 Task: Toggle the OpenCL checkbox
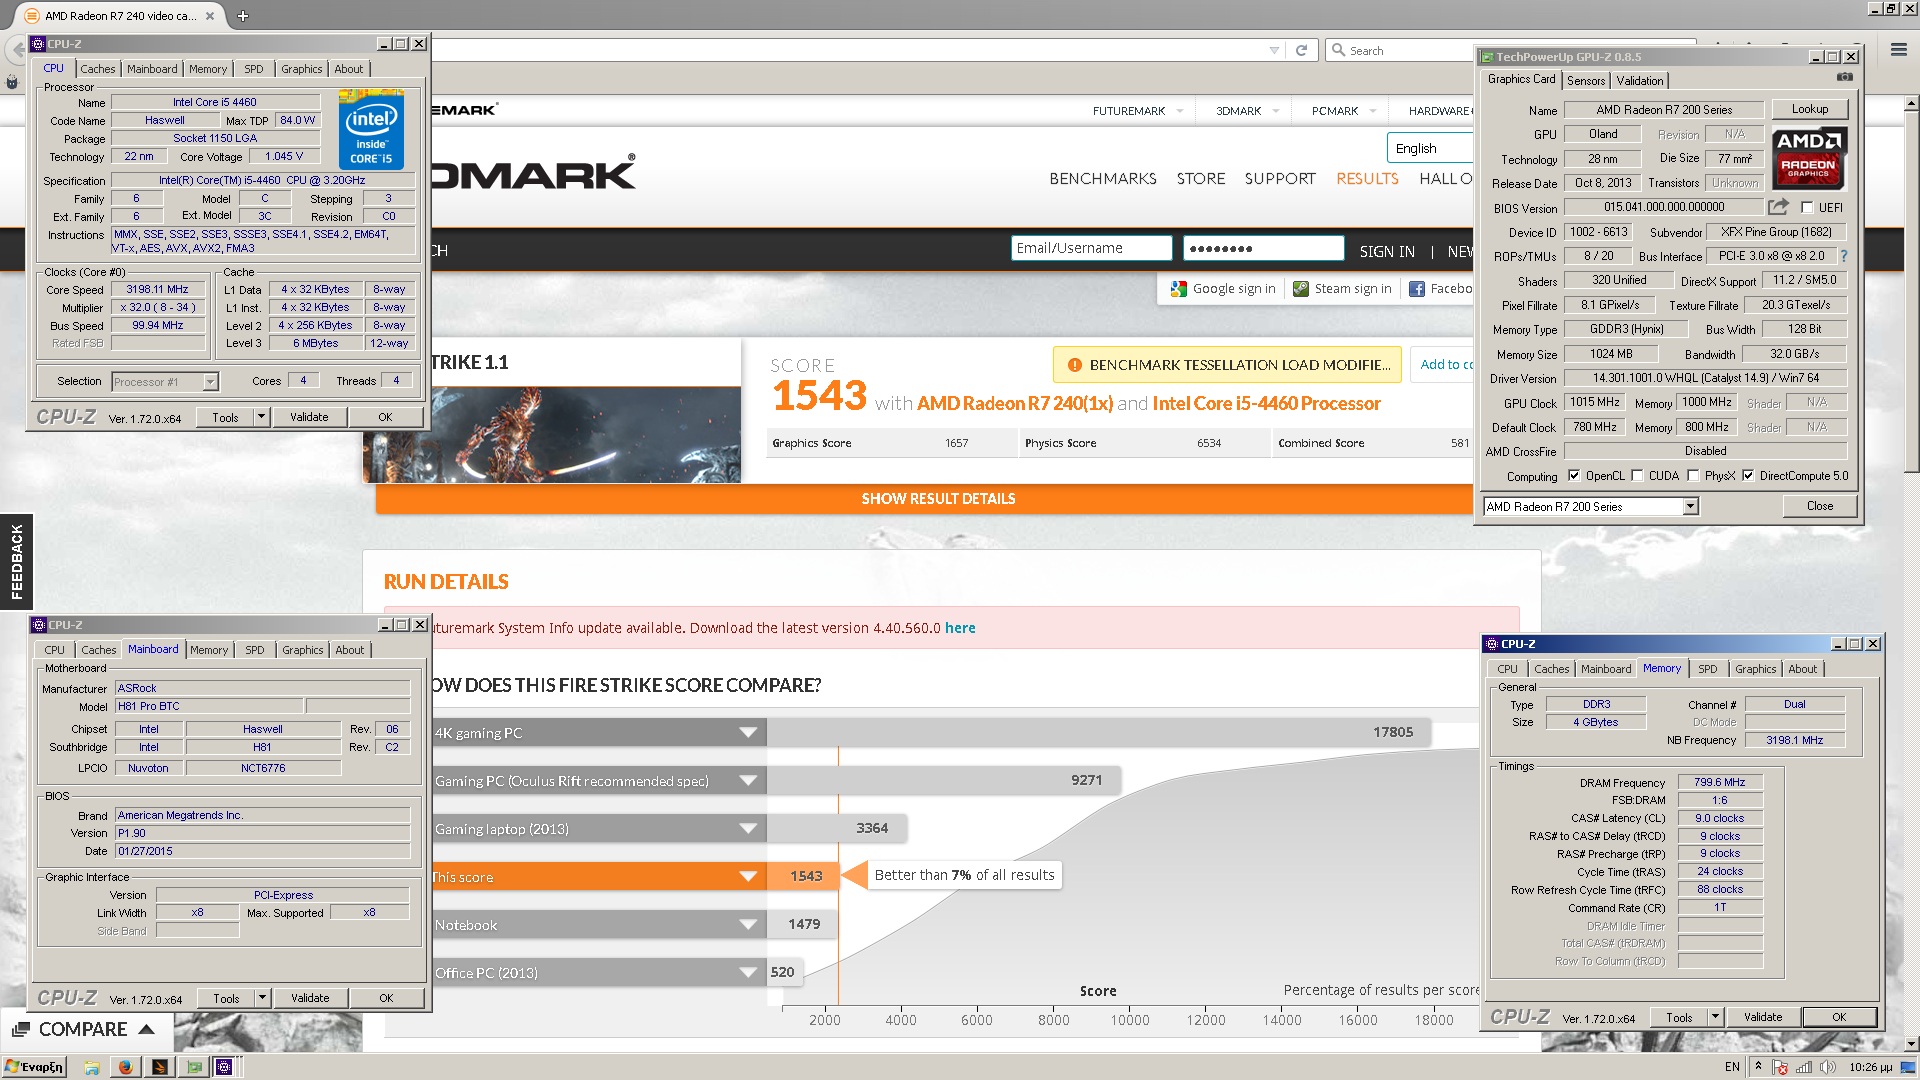(x=1574, y=476)
